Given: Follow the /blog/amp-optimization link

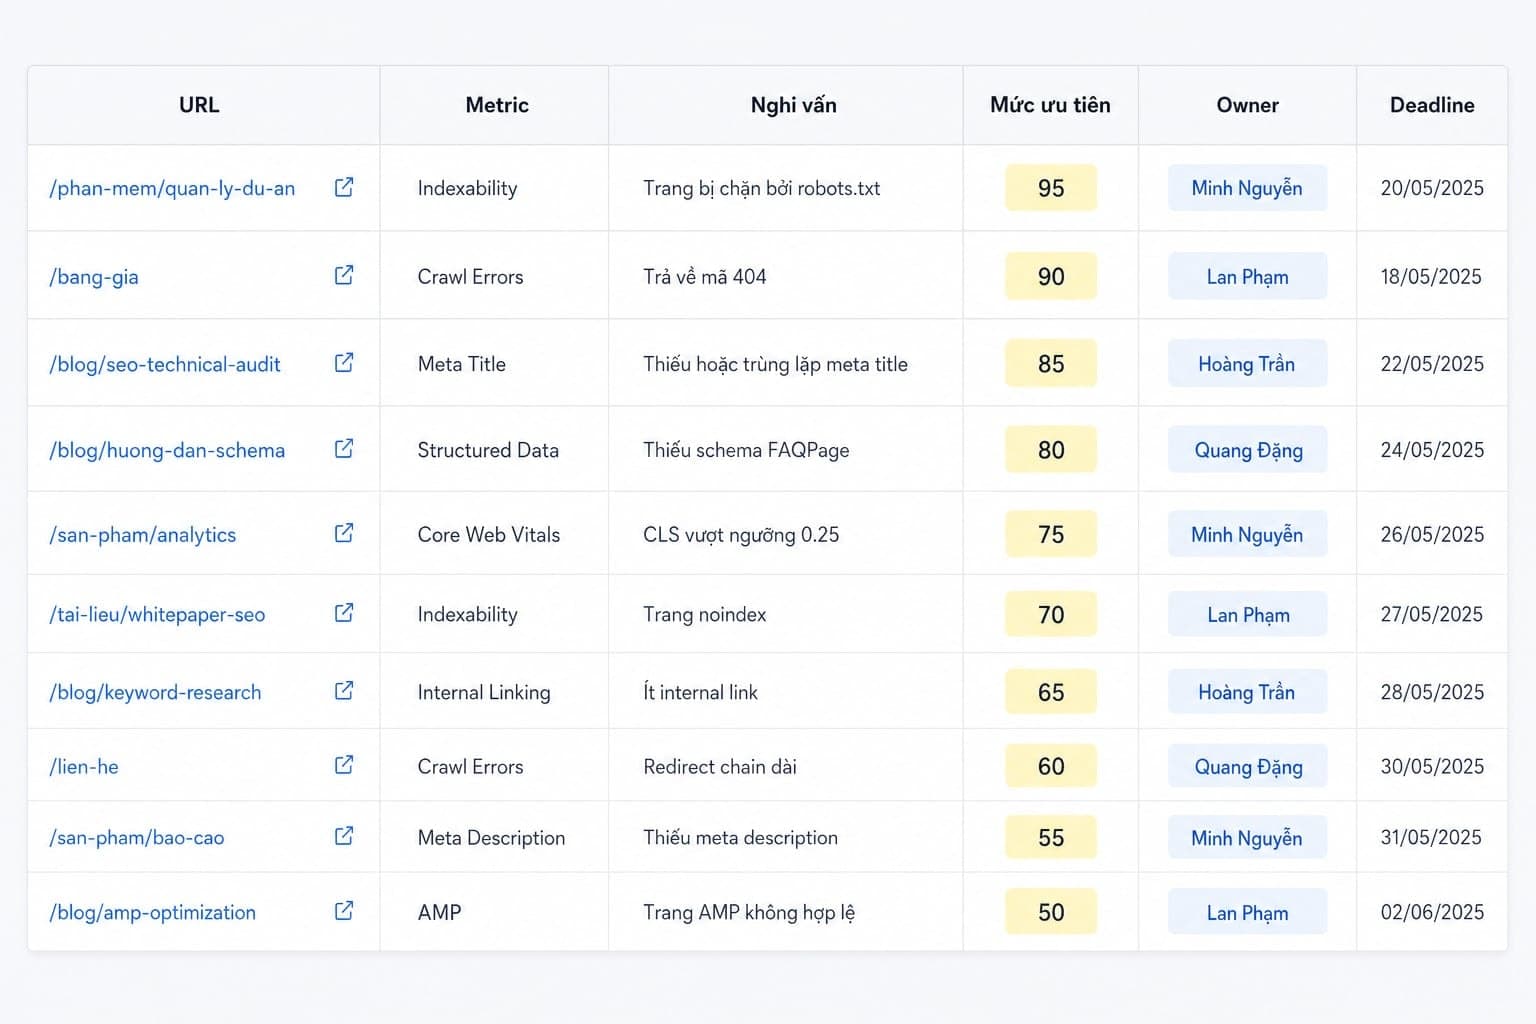Looking at the screenshot, I should tap(153, 912).
